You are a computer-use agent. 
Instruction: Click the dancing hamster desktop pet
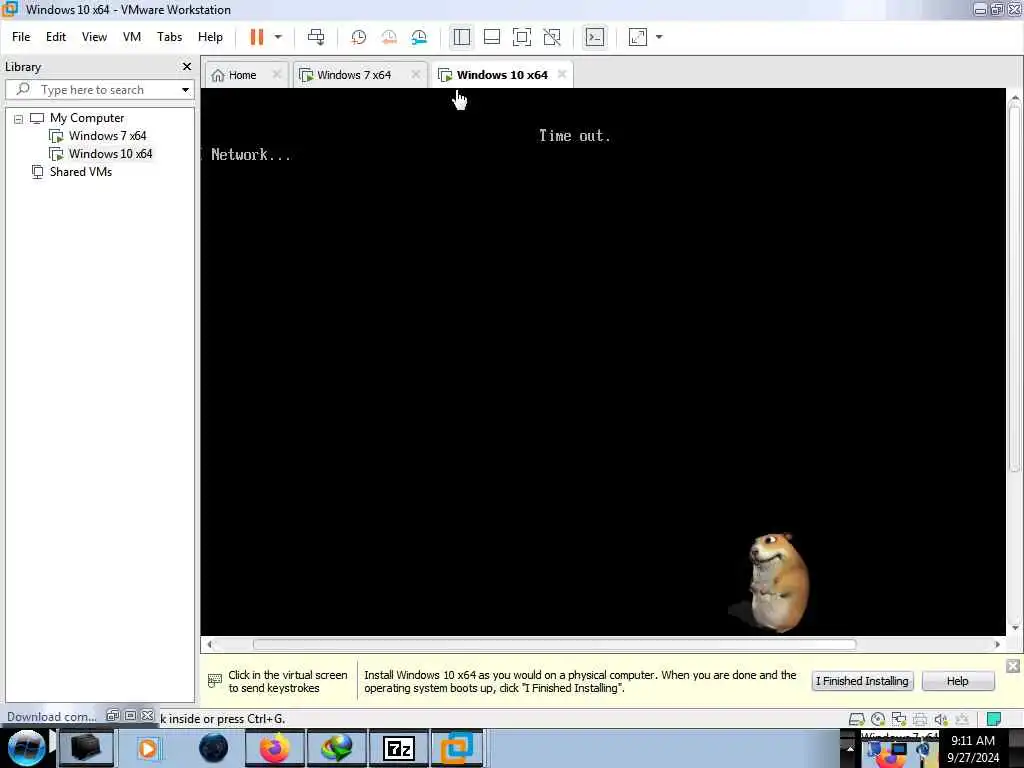click(777, 583)
